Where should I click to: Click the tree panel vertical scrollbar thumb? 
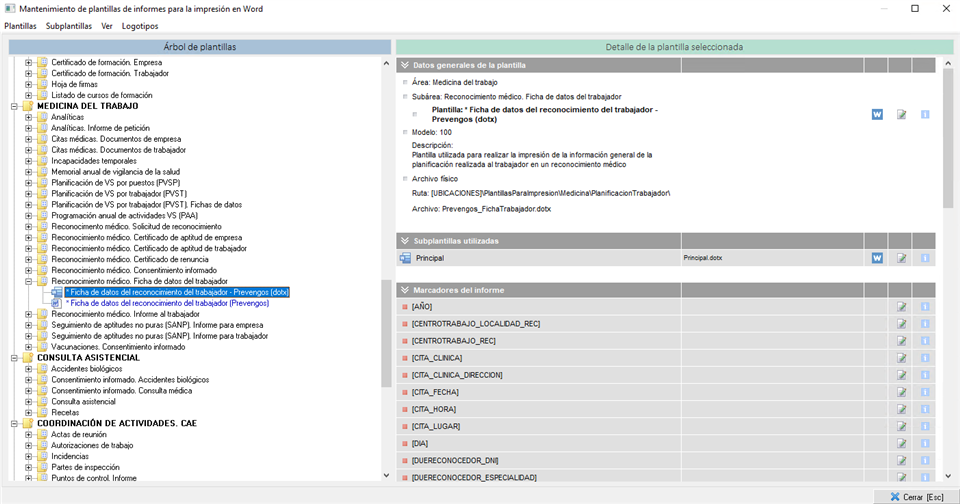coord(386,334)
